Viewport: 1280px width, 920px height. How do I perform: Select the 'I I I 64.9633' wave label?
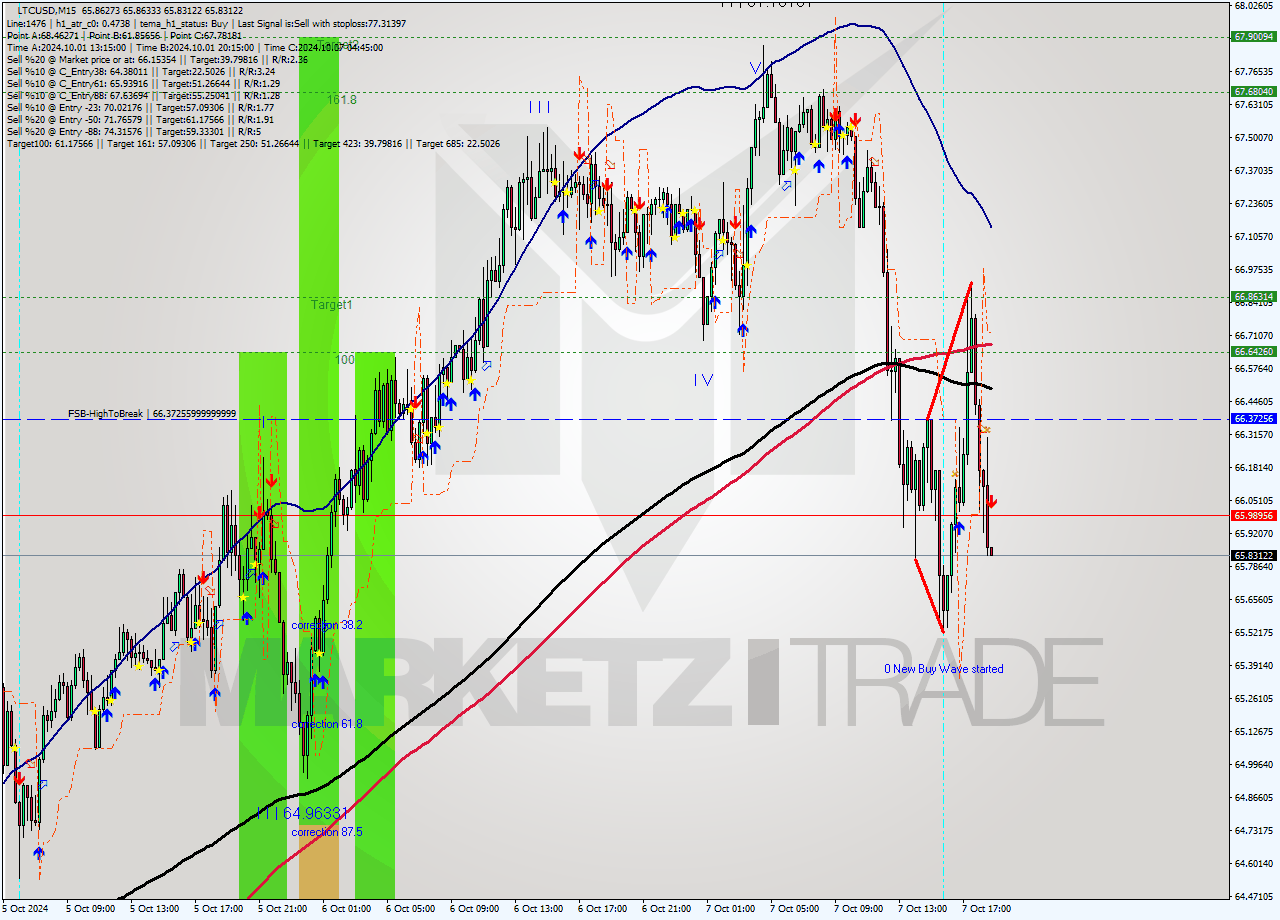point(302,814)
